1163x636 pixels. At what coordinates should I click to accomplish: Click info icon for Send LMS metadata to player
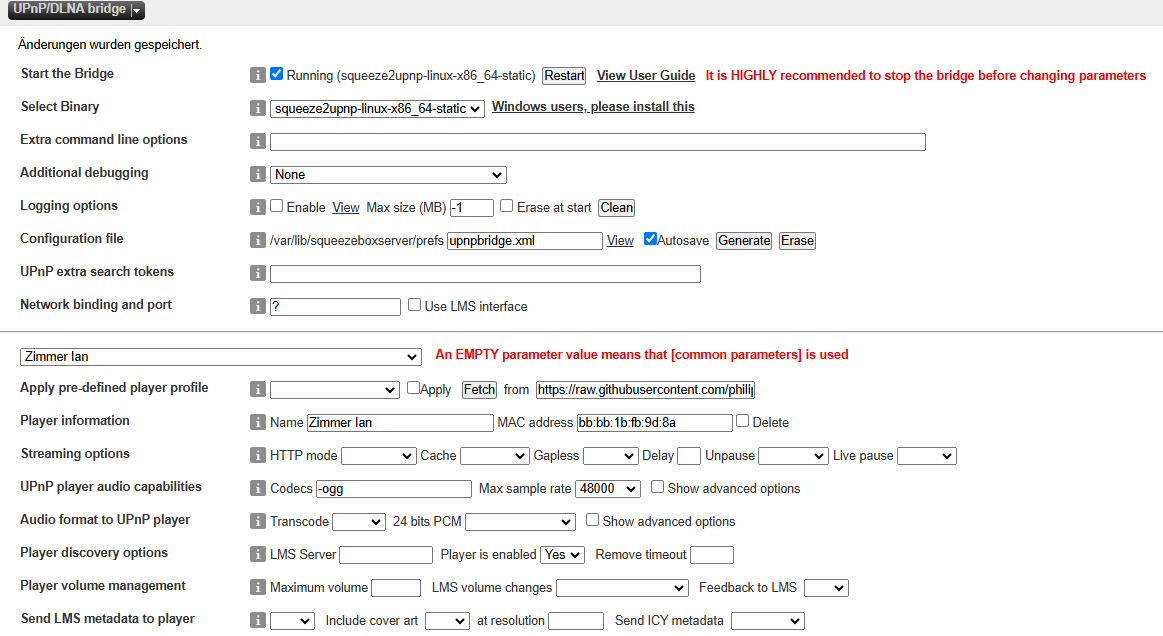tap(257, 620)
